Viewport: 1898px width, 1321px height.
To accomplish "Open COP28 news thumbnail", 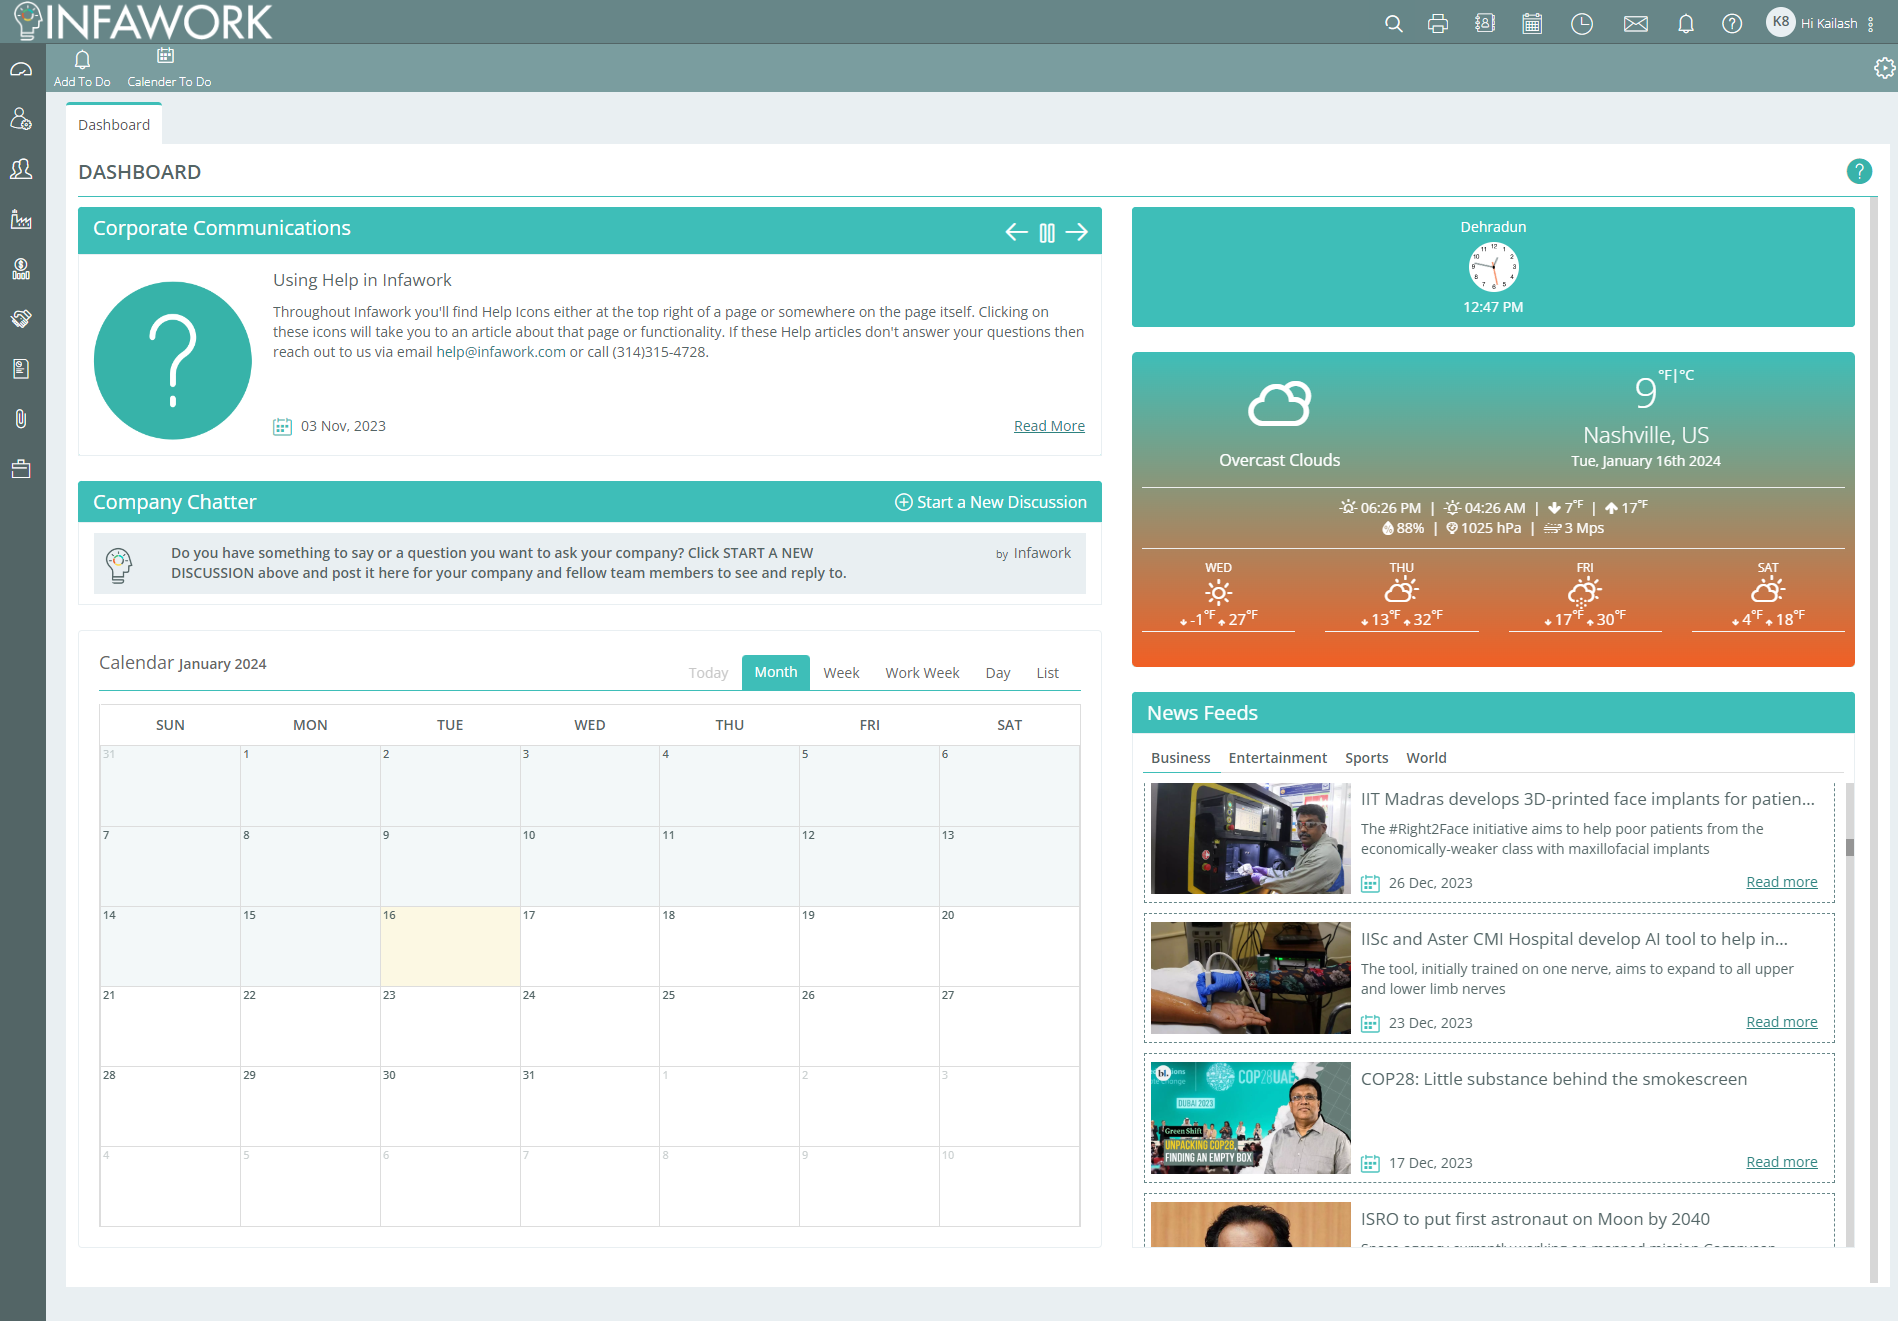I will [1250, 1118].
